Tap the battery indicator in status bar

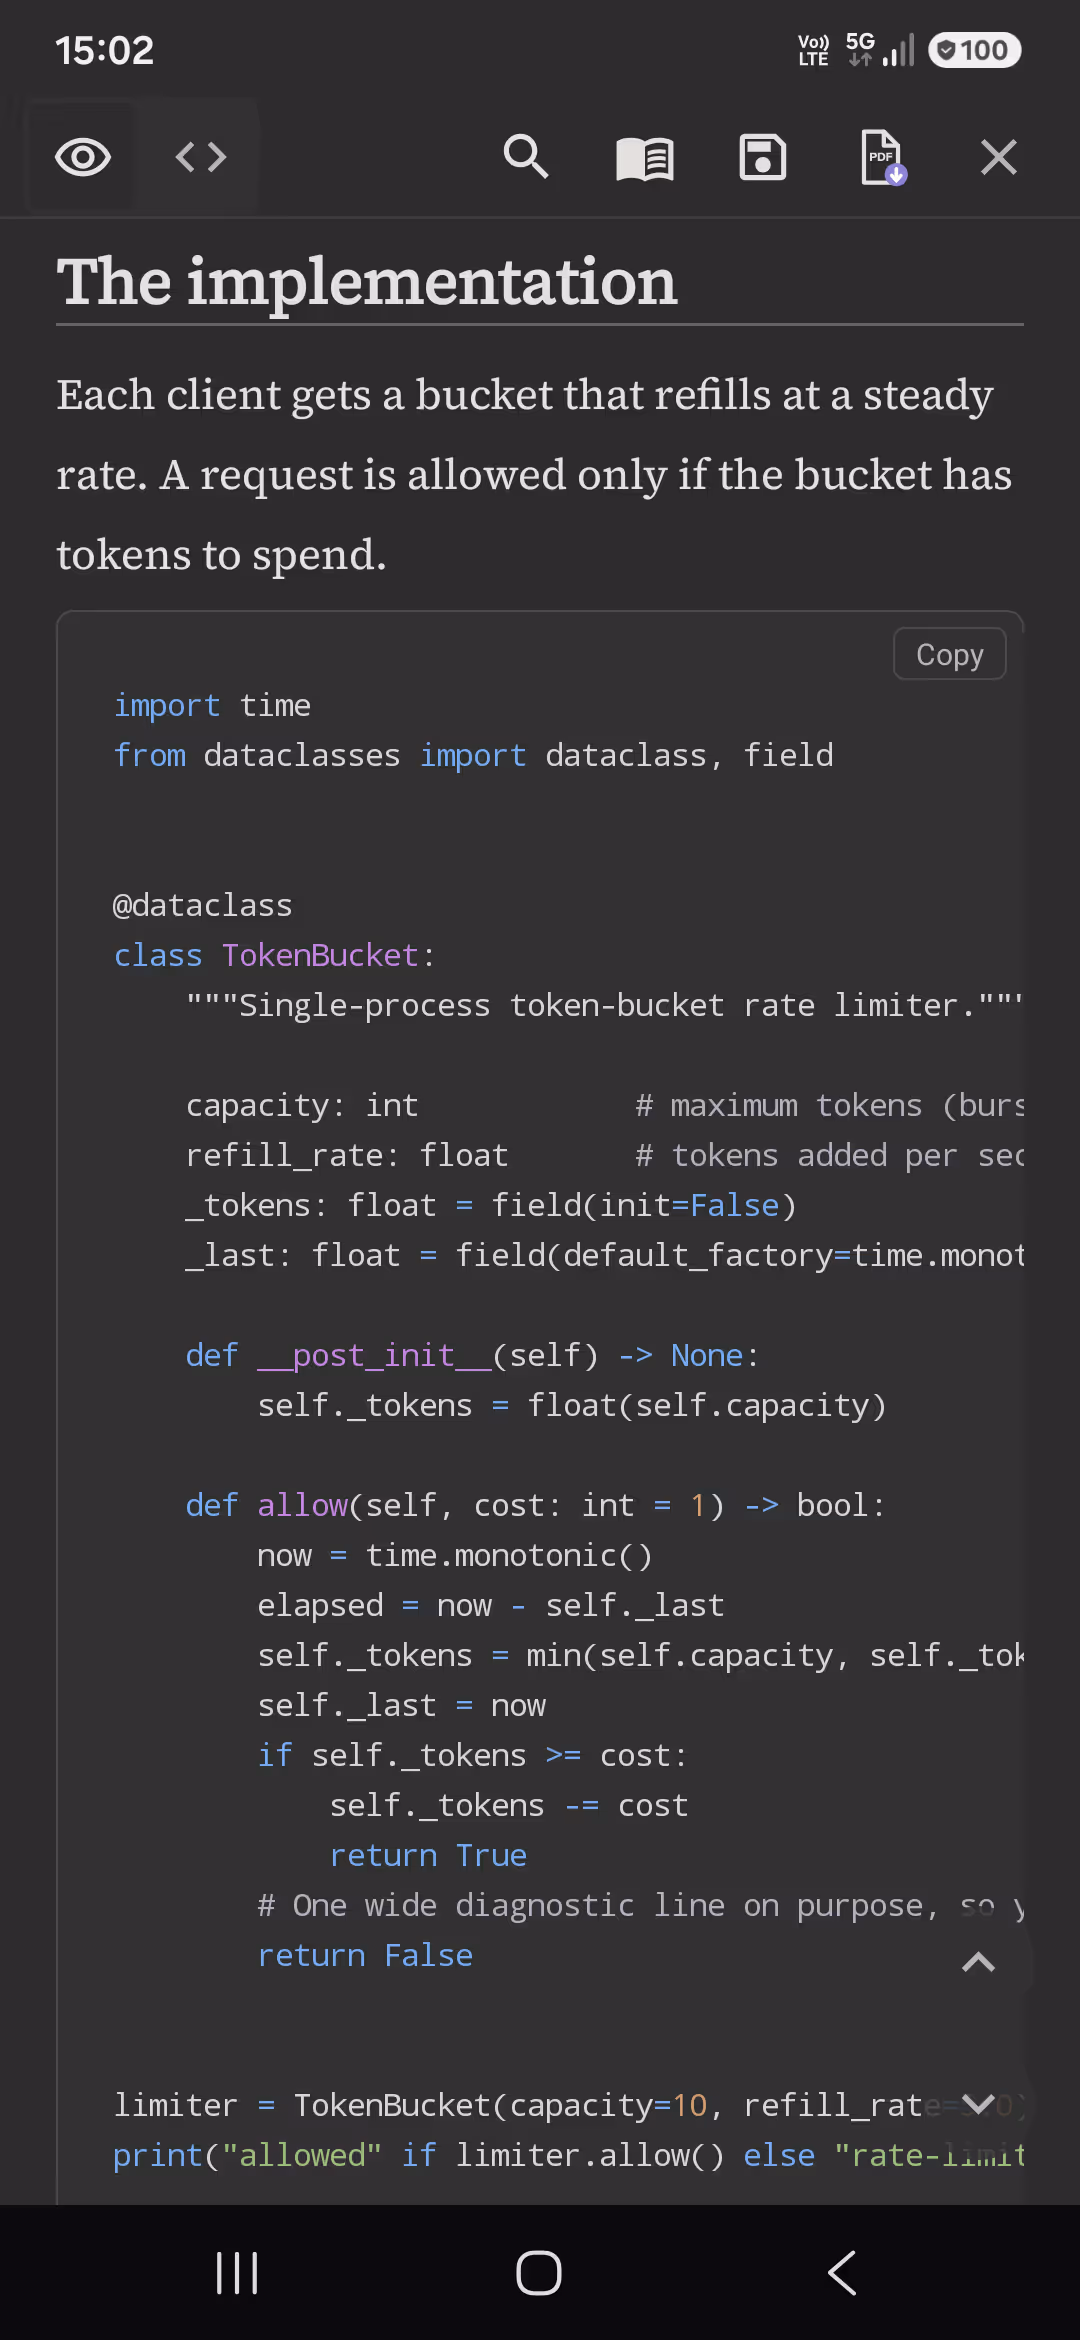point(974,50)
